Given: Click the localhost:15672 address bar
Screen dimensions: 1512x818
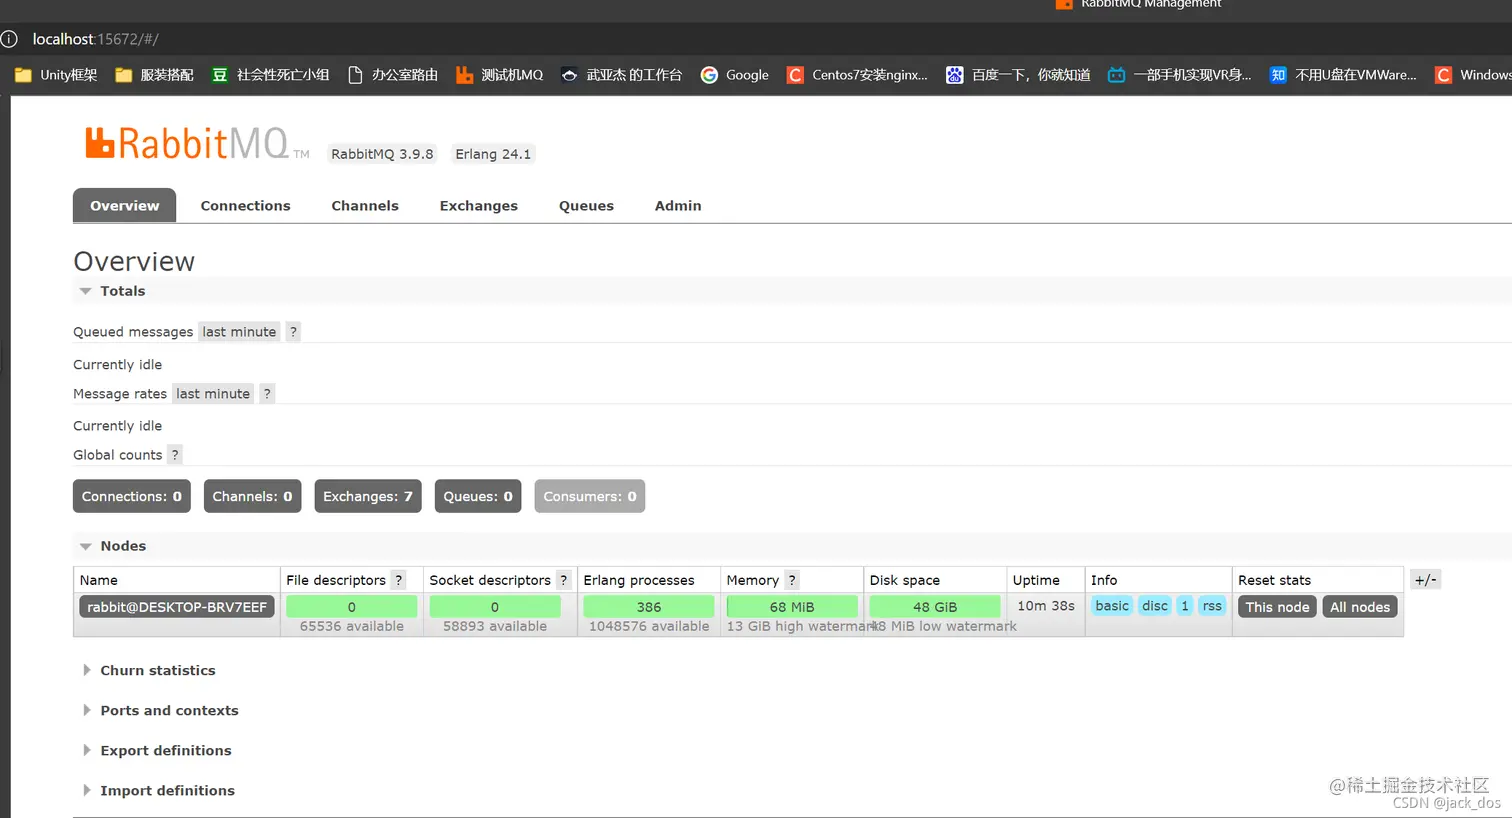Looking at the screenshot, I should coord(95,39).
